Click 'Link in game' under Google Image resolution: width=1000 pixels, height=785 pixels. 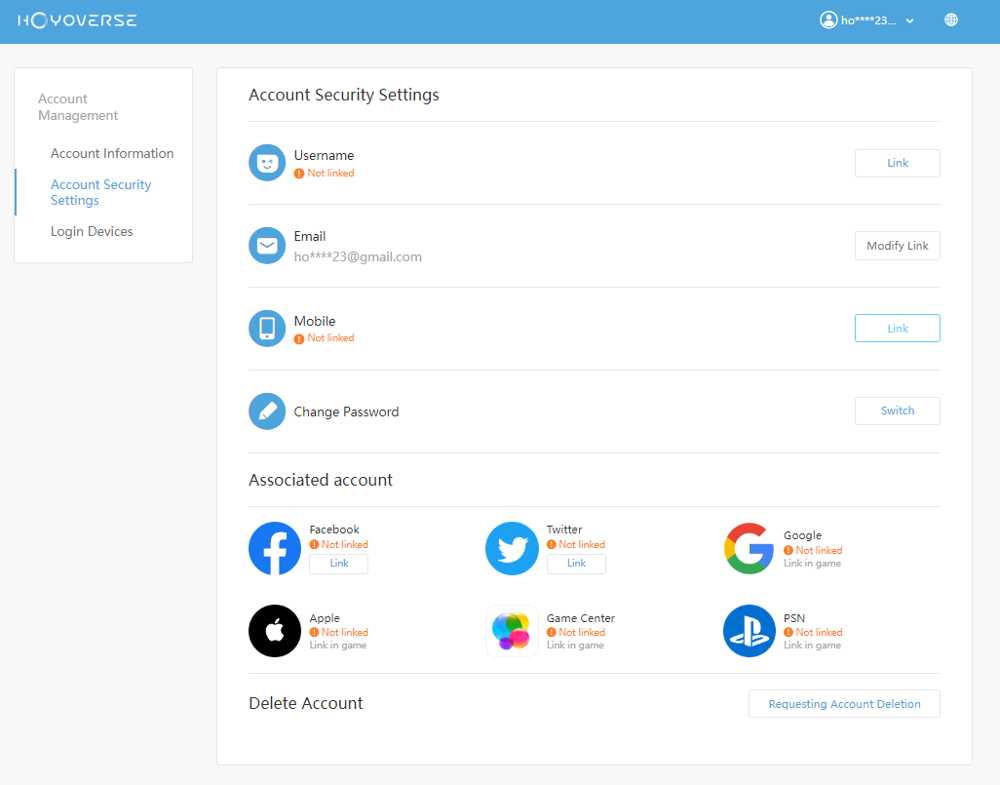pyautogui.click(x=812, y=563)
